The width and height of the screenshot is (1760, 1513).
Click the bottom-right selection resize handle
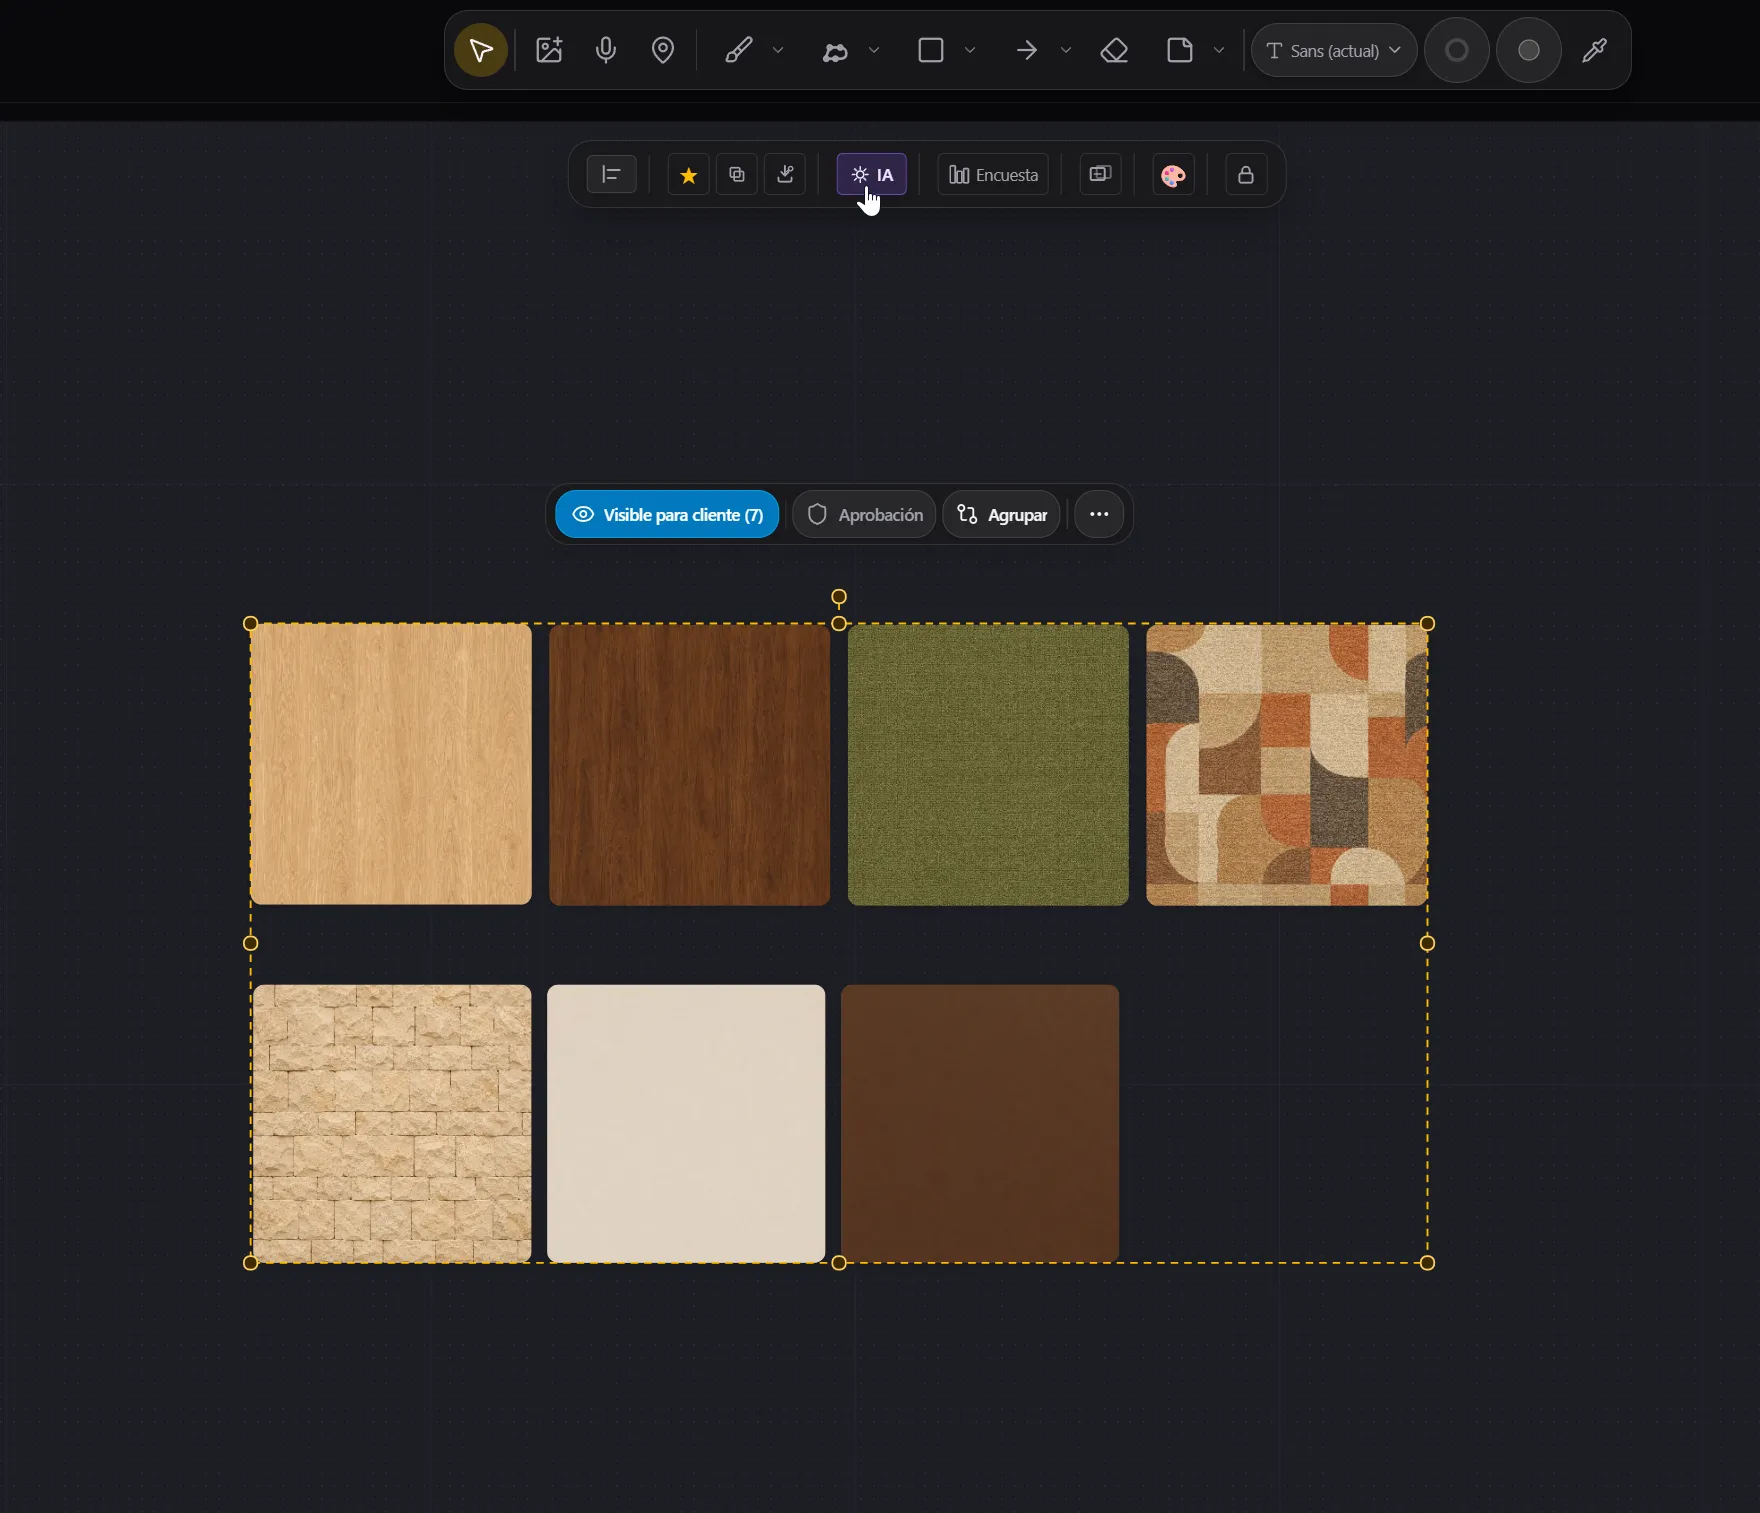(1428, 1263)
